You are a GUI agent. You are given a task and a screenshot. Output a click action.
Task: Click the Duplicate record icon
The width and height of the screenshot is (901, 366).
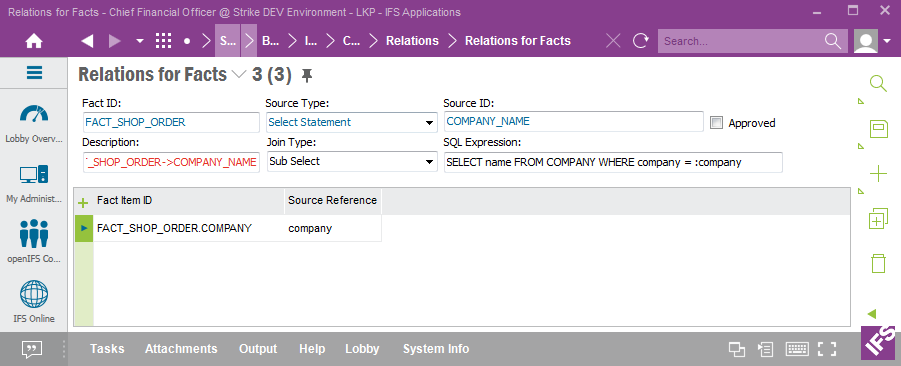coord(879,219)
